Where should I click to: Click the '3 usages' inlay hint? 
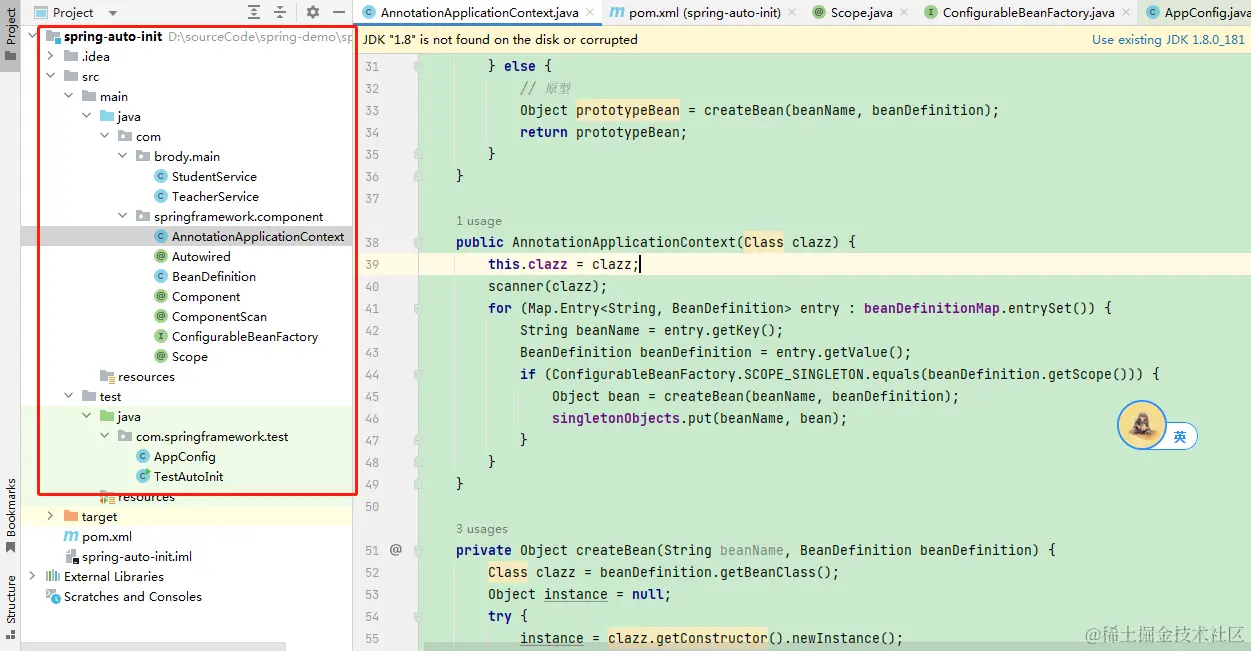tap(482, 529)
